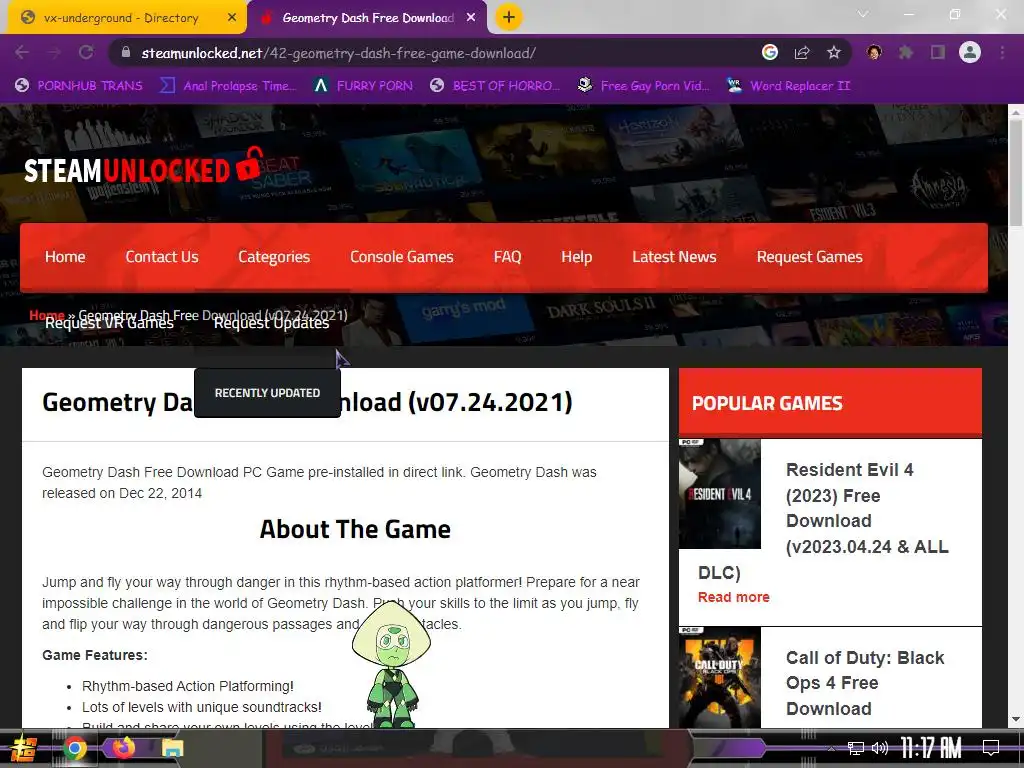Viewport: 1024px width, 768px height.
Task: Open the Resident Evil 4 (2023) title link
Action: pyautogui.click(x=867, y=508)
